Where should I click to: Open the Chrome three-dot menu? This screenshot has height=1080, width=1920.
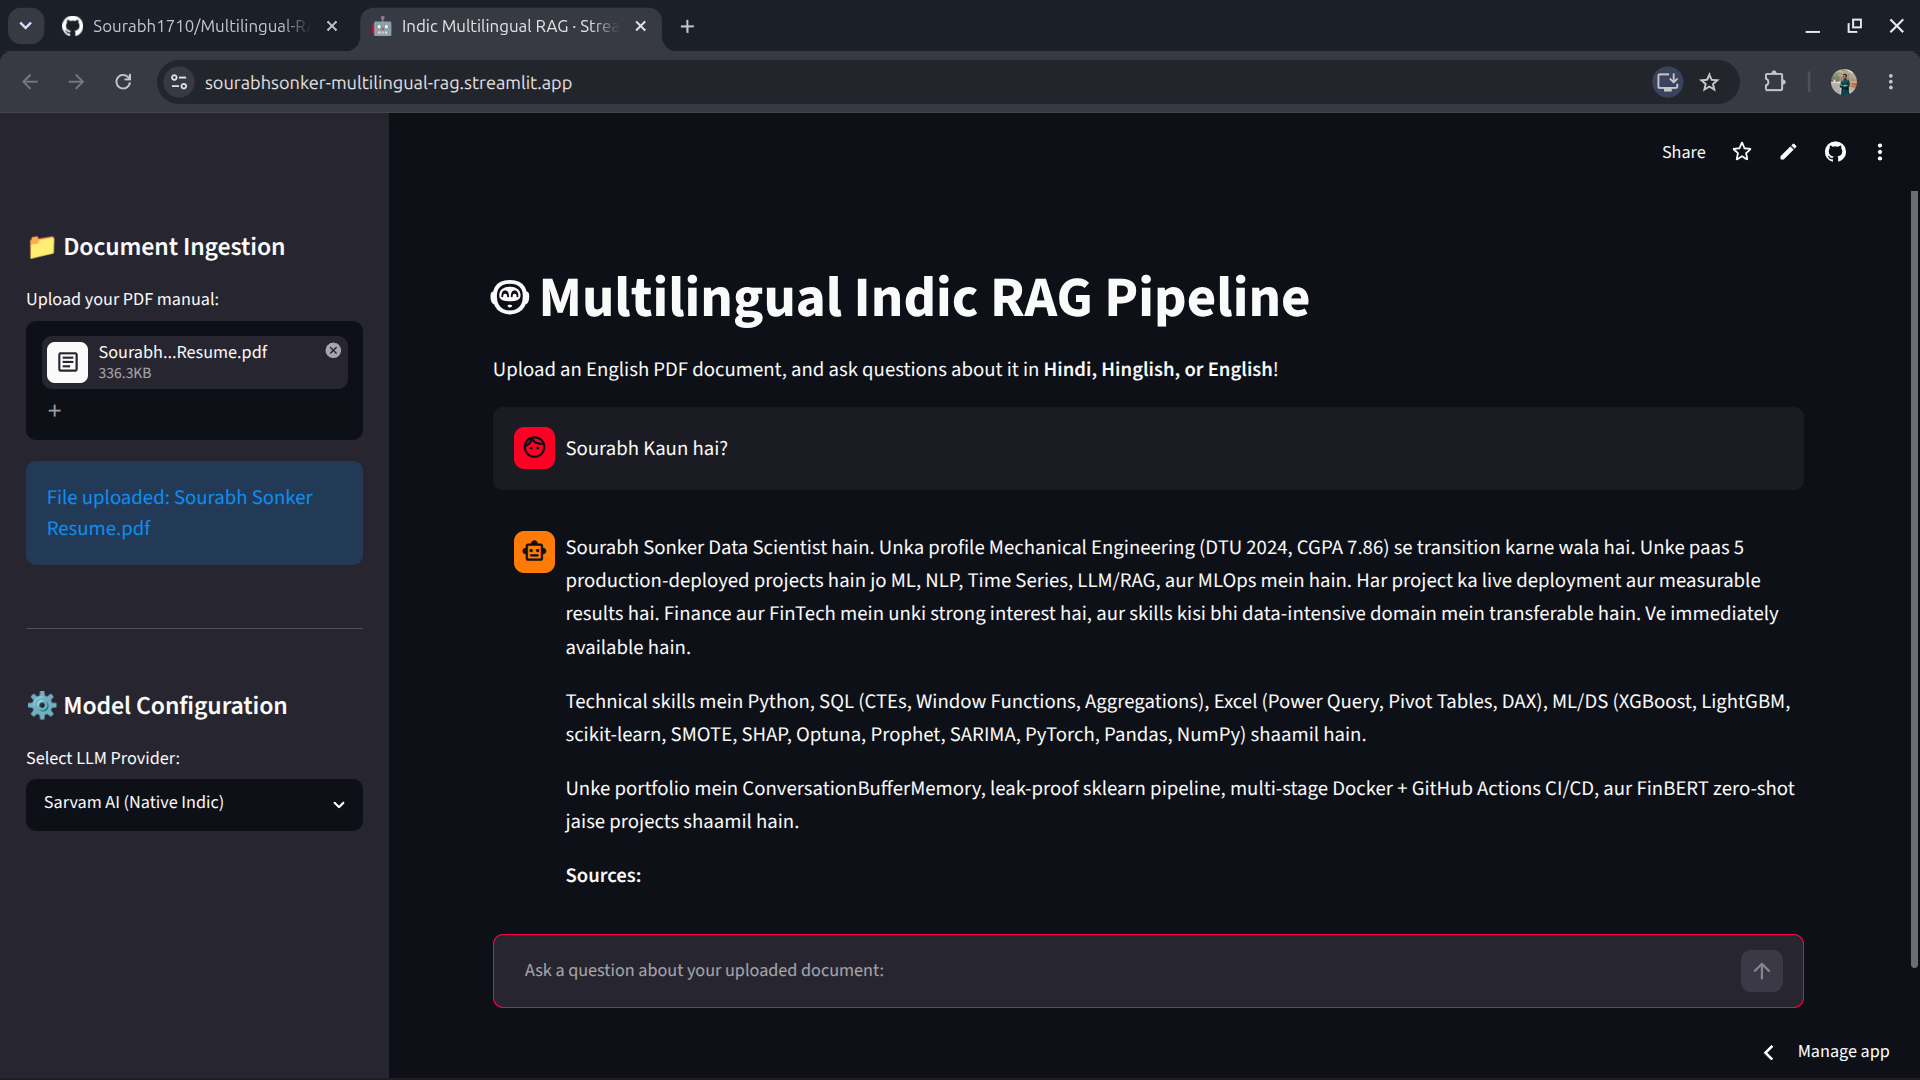pyautogui.click(x=1890, y=82)
